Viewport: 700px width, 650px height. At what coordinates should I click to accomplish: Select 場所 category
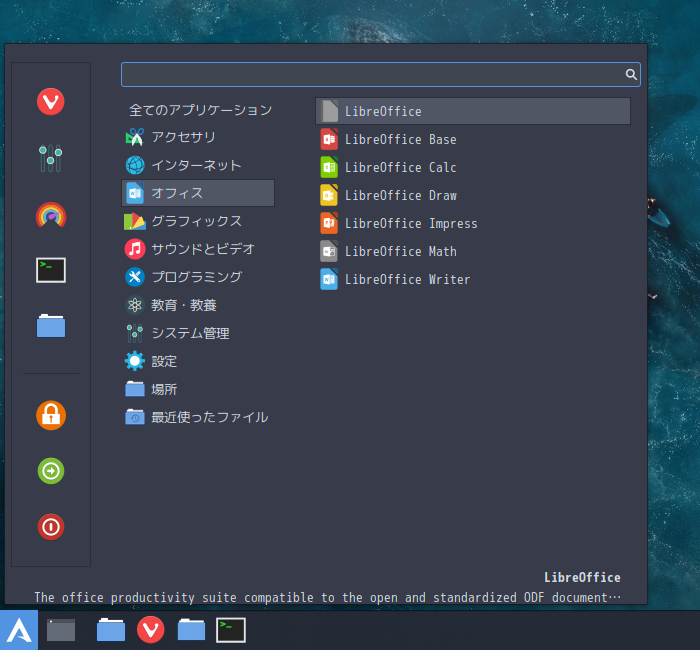point(198,389)
